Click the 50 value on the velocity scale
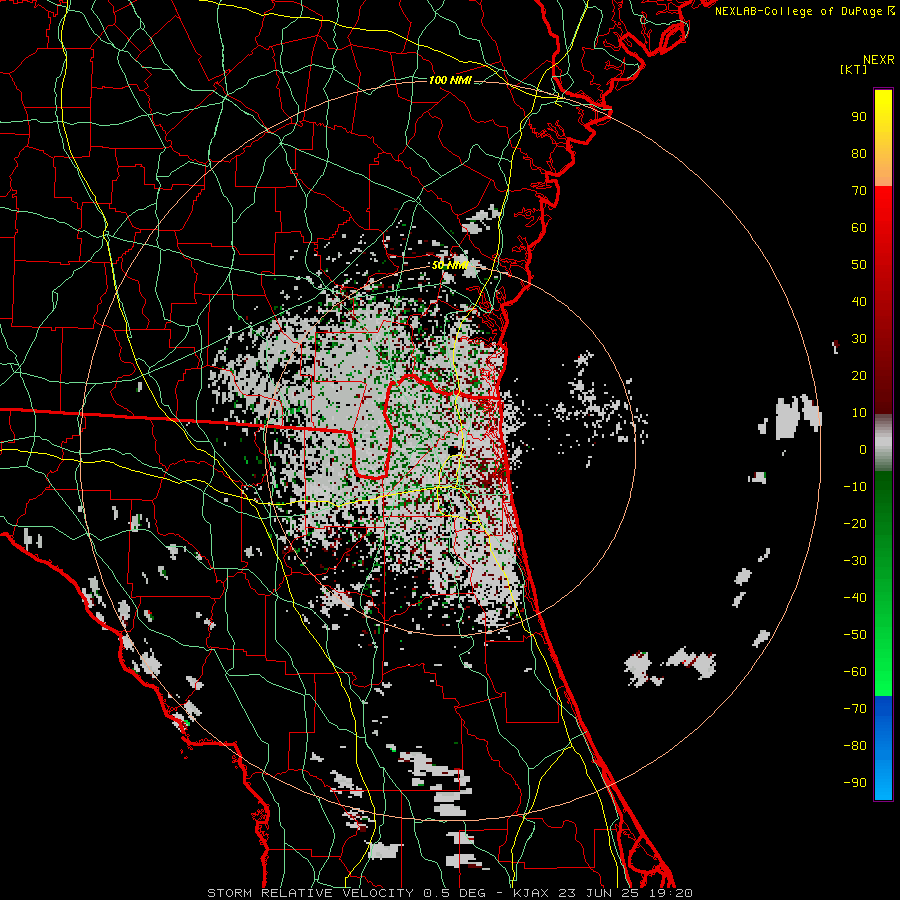Image resolution: width=900 pixels, height=900 pixels. click(x=859, y=265)
